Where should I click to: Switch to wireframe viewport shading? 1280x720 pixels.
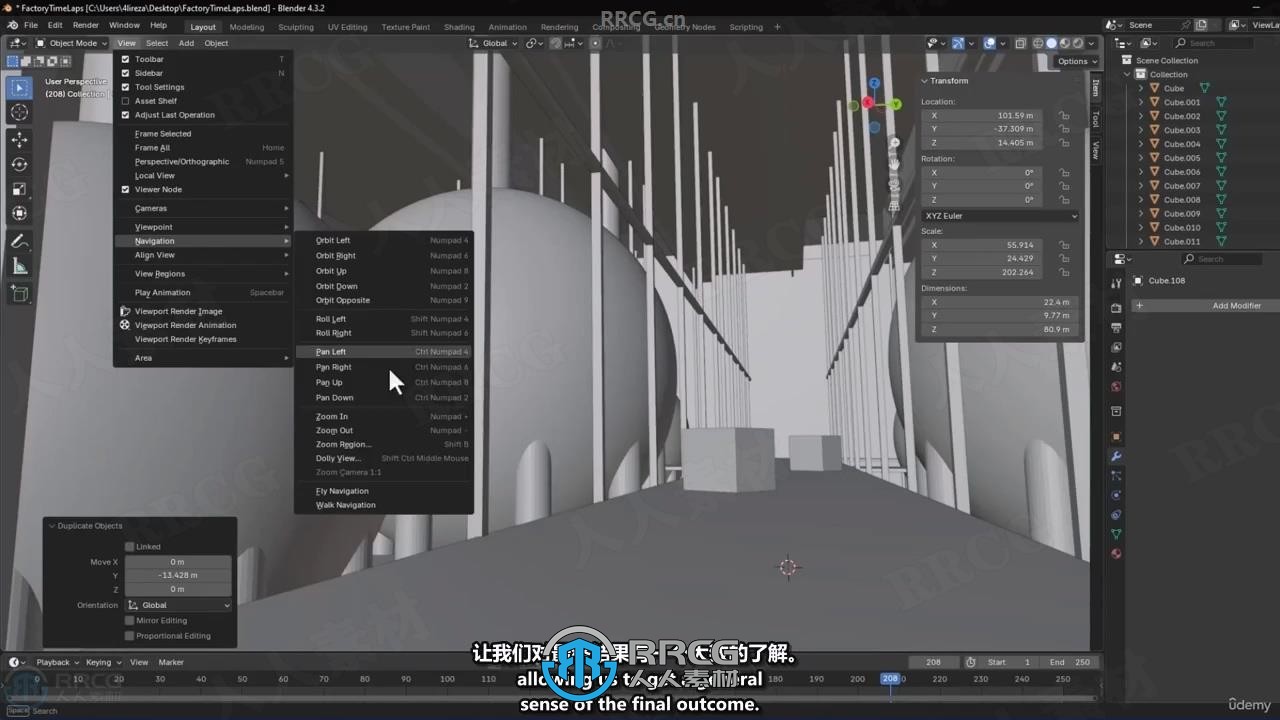(1038, 43)
